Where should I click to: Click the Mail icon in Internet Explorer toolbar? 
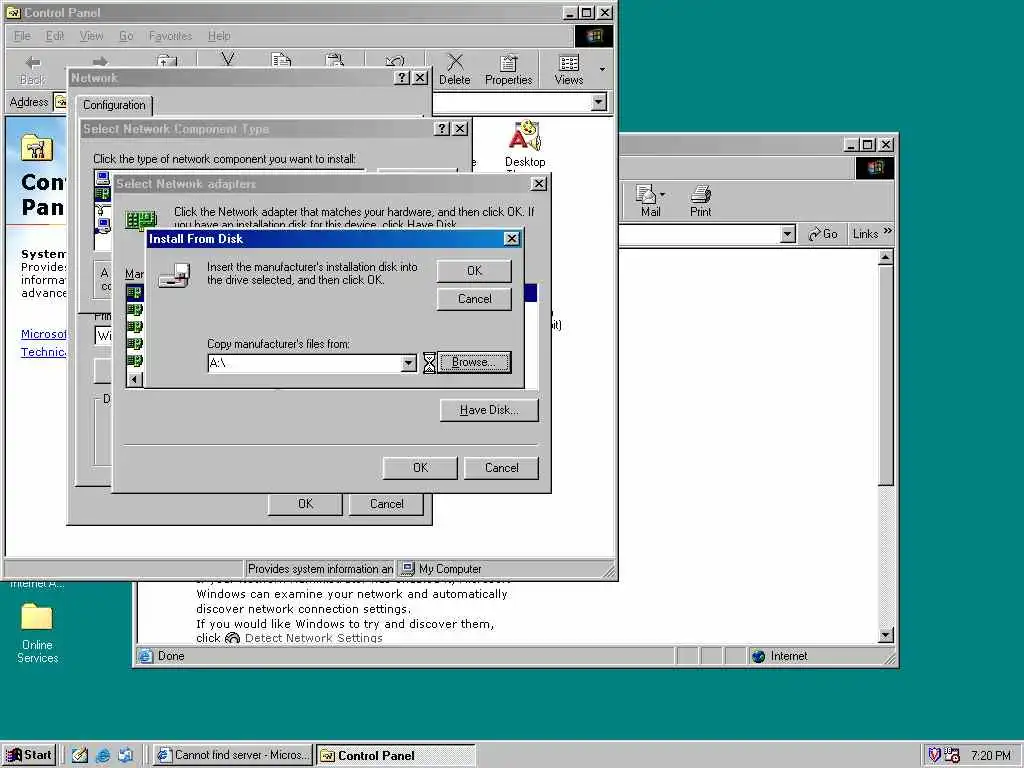coord(649,200)
